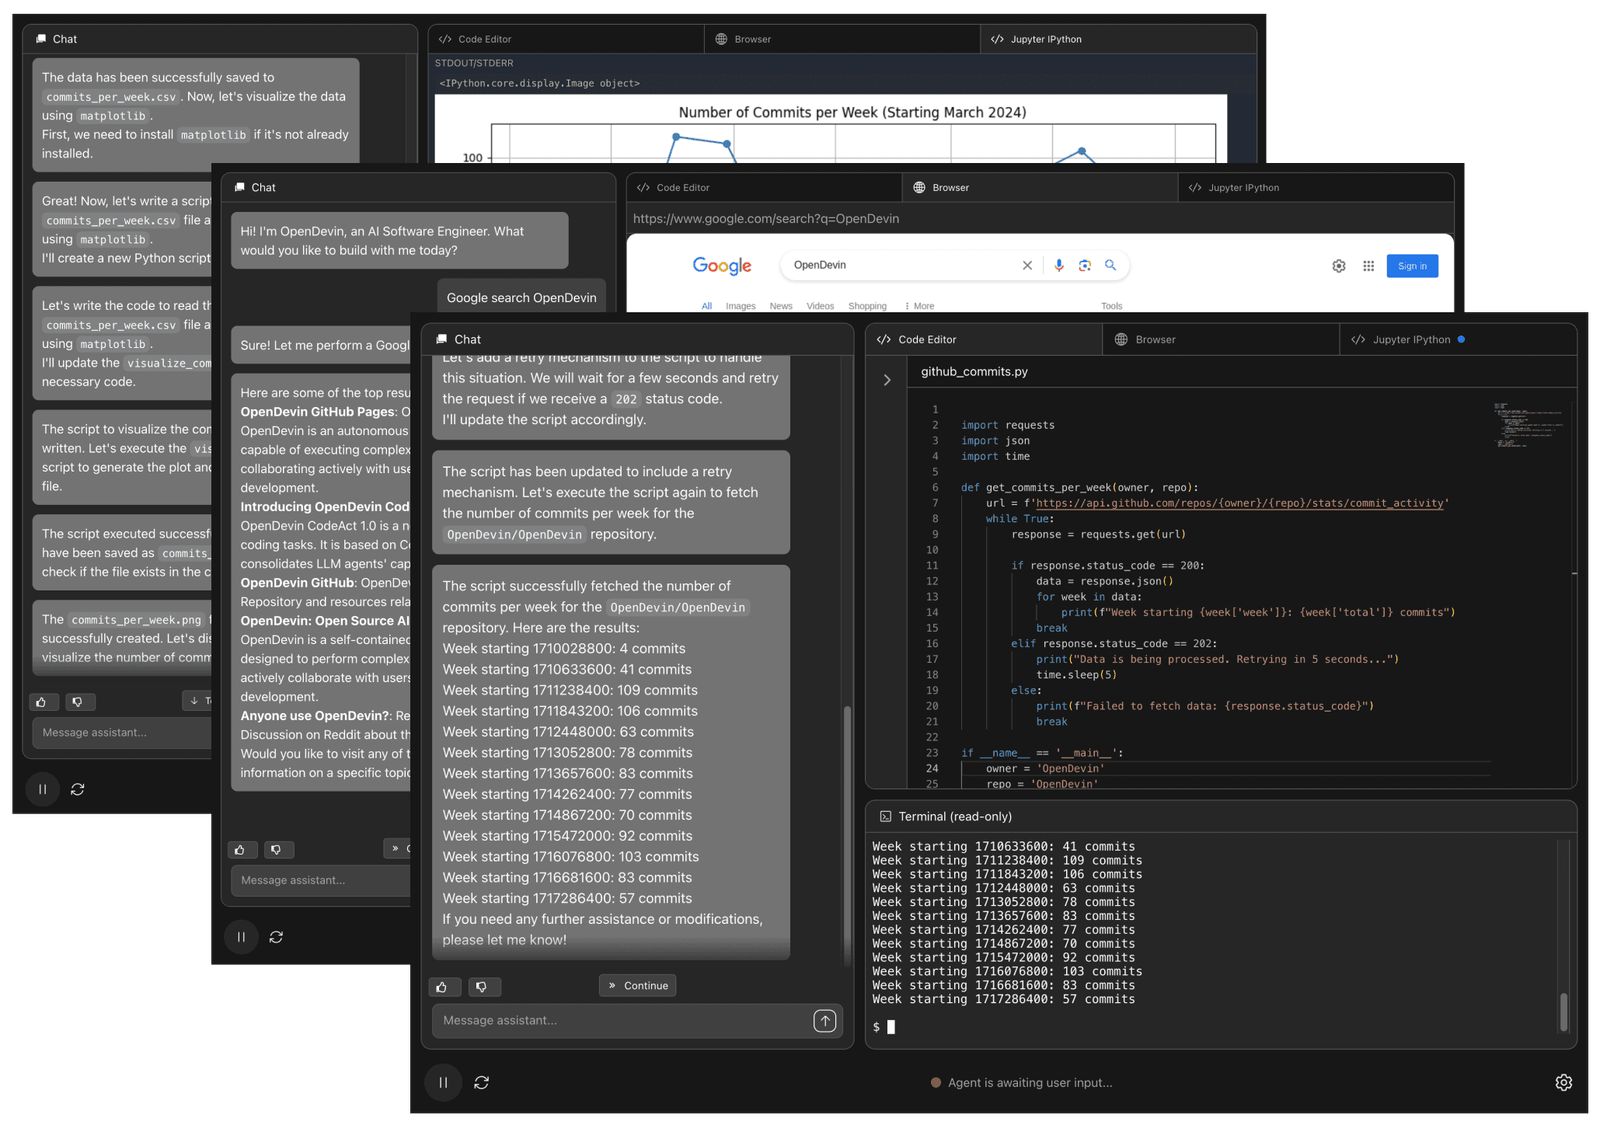Send the message using the up-arrow button
Screen dimensions: 1600x1128
825,1020
